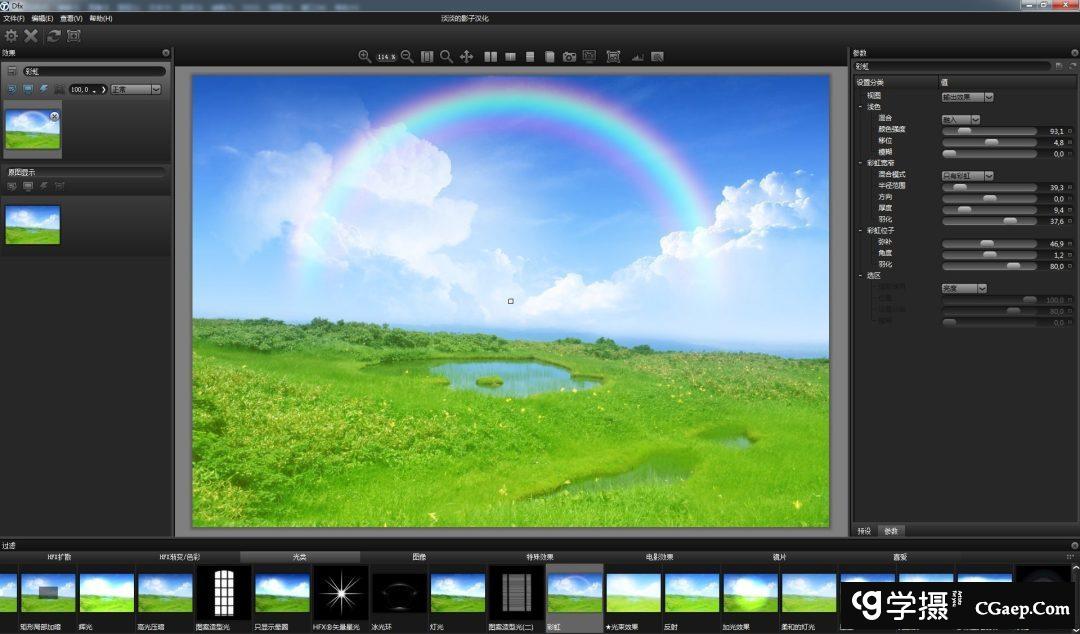Click the zoom out magnifier icon

click(407, 57)
